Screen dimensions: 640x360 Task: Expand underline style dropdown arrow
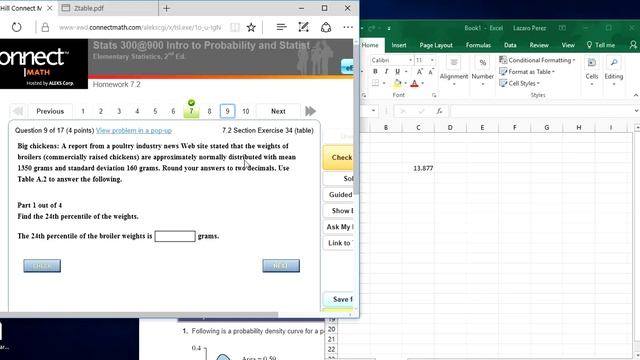pos(406,71)
